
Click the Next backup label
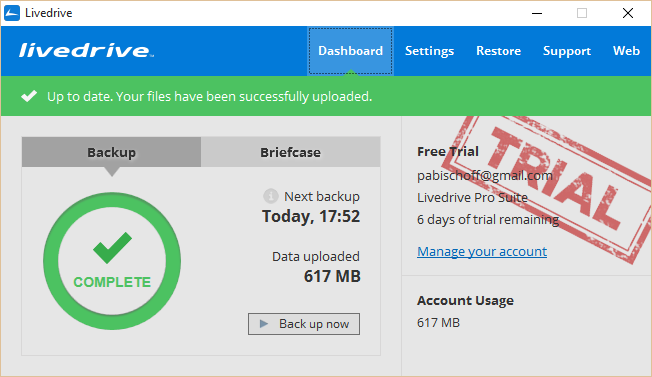click(322, 196)
